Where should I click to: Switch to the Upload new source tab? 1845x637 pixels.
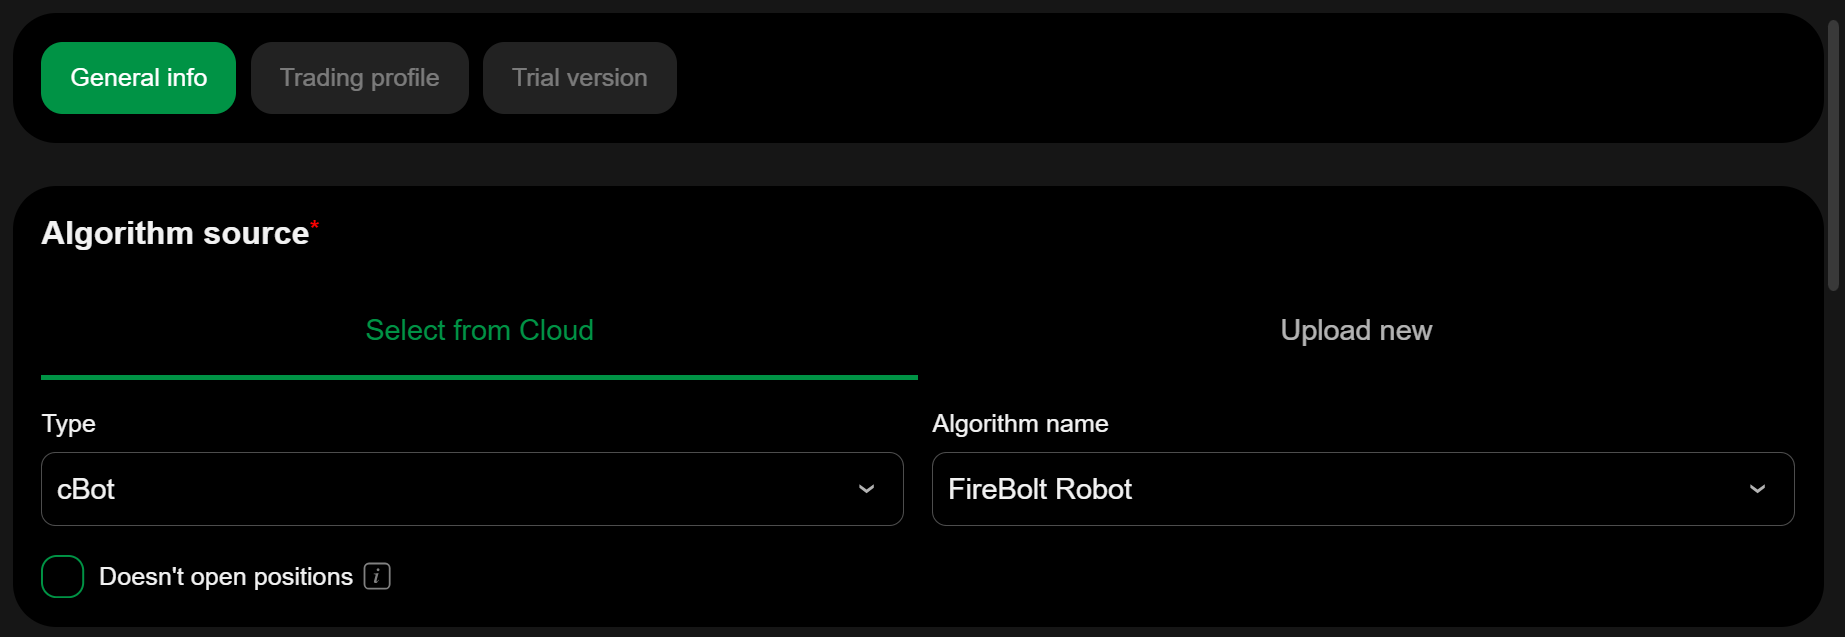click(x=1356, y=331)
